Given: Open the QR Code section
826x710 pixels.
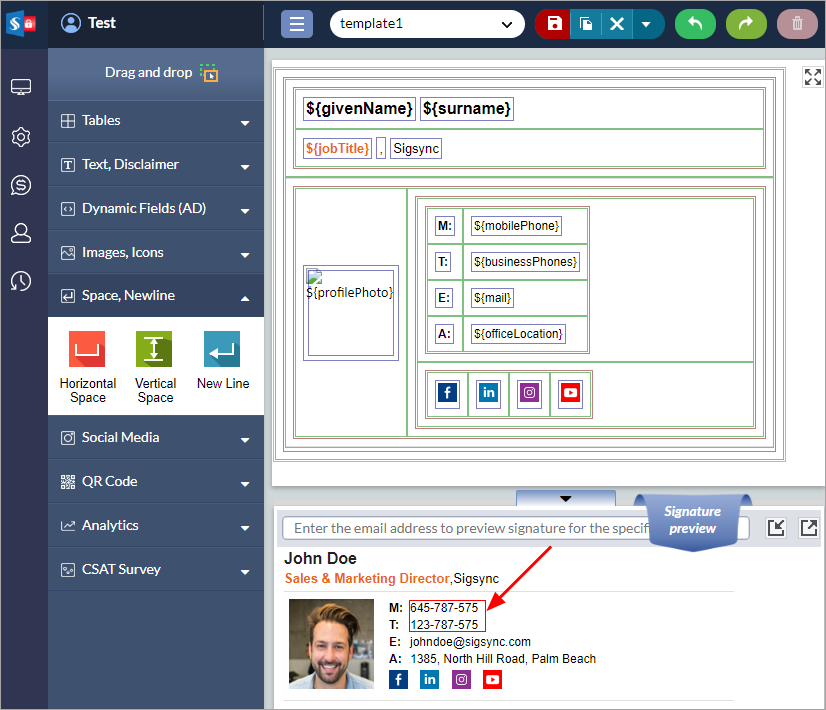Looking at the screenshot, I should pyautogui.click(x=155, y=482).
